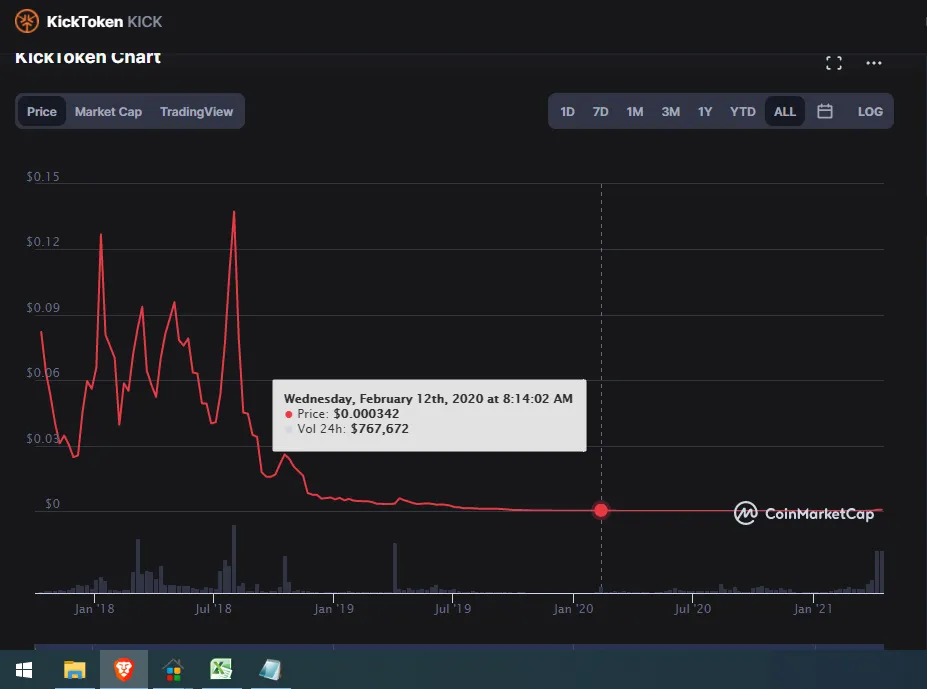This screenshot has height=689, width=927.
Task: Click the tall July 2018 volume bar
Action: pos(234,559)
